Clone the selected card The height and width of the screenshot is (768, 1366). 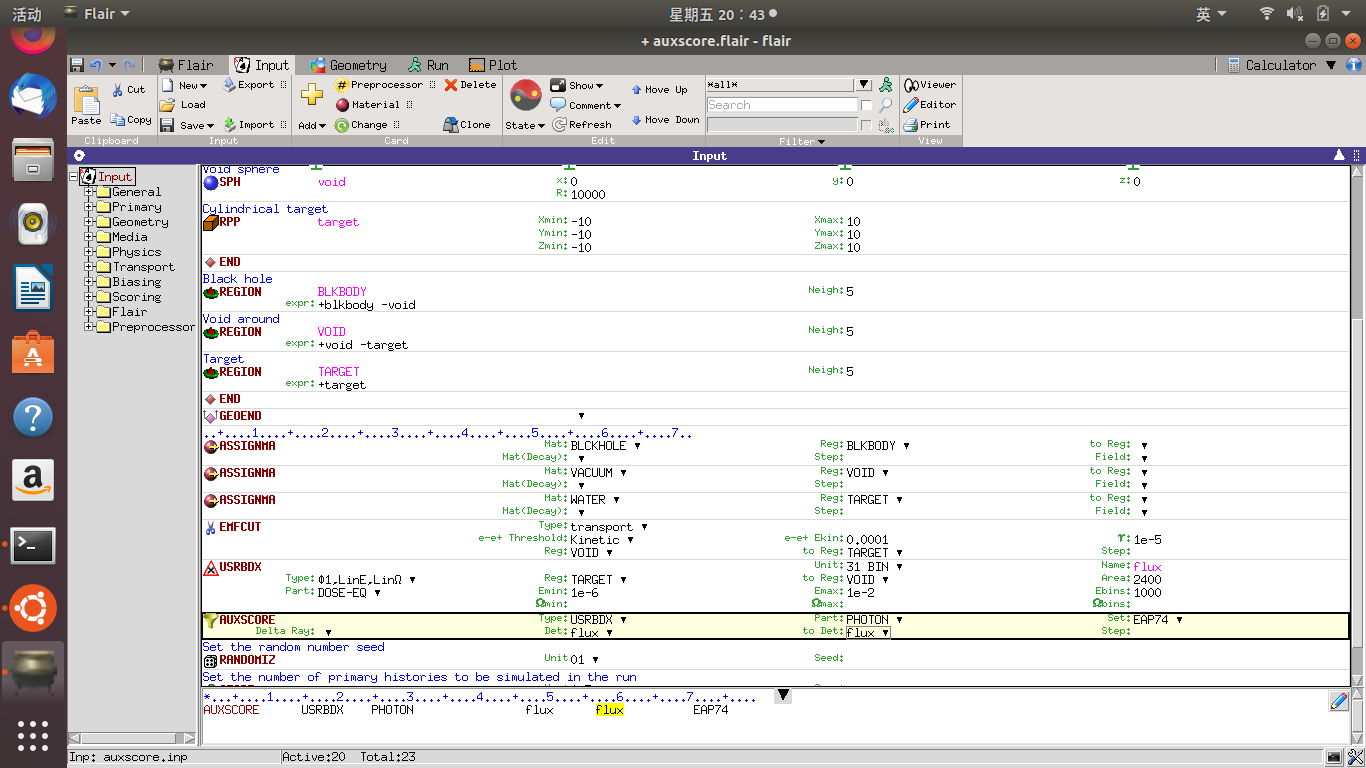click(467, 125)
